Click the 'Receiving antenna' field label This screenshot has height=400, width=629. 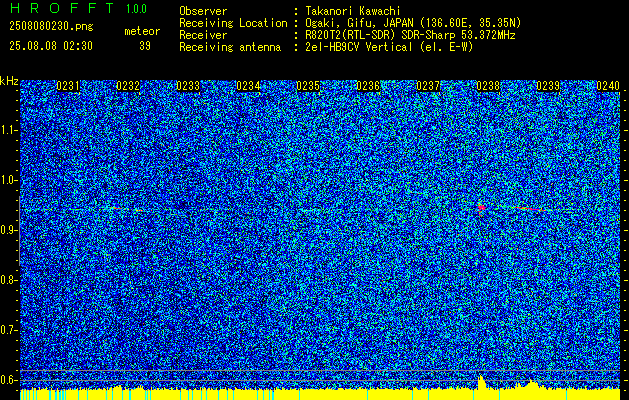[230, 47]
